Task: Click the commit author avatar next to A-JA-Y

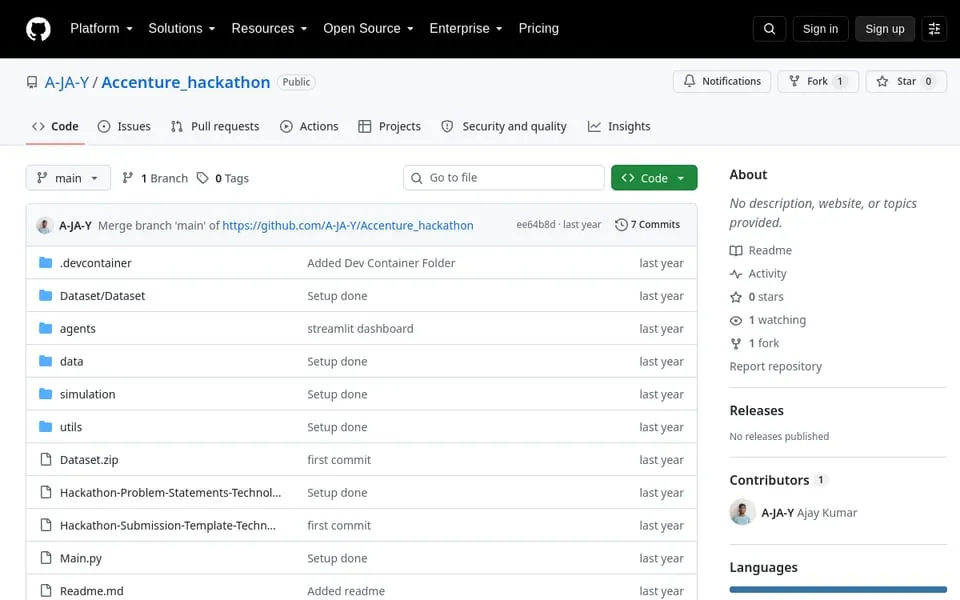Action: 44,225
